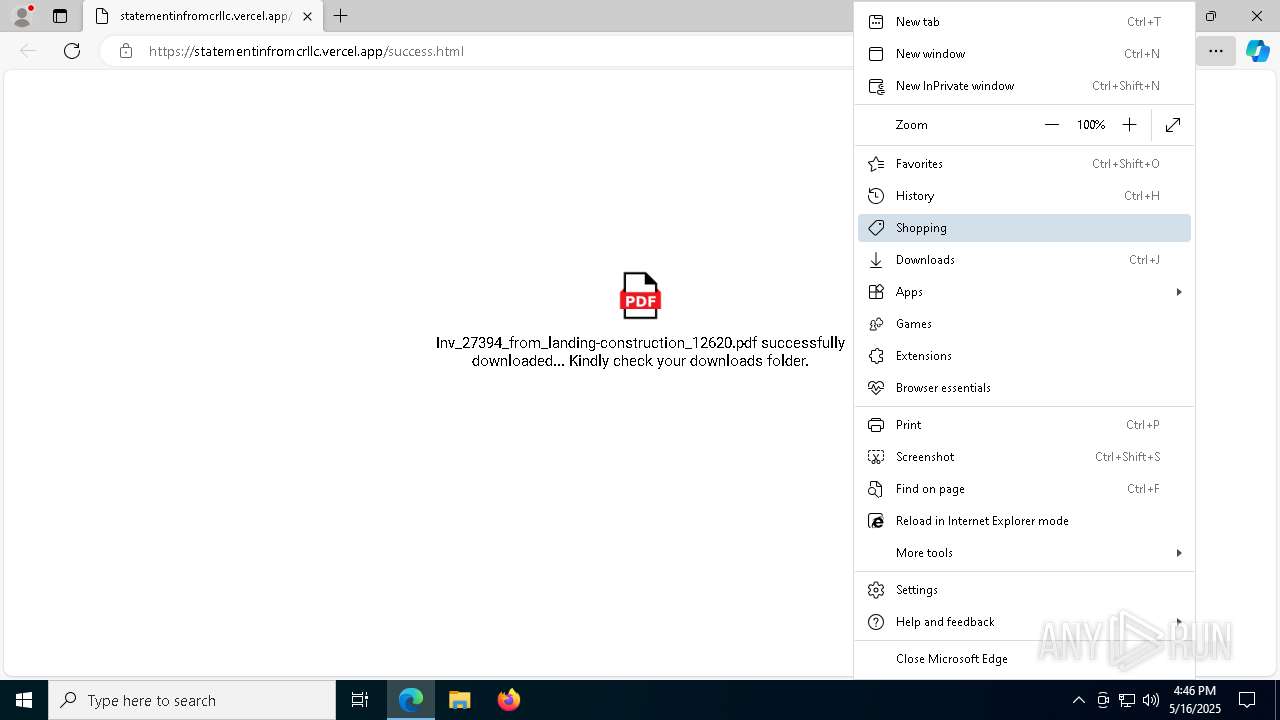Launch Firefox from the taskbar

coord(509,700)
